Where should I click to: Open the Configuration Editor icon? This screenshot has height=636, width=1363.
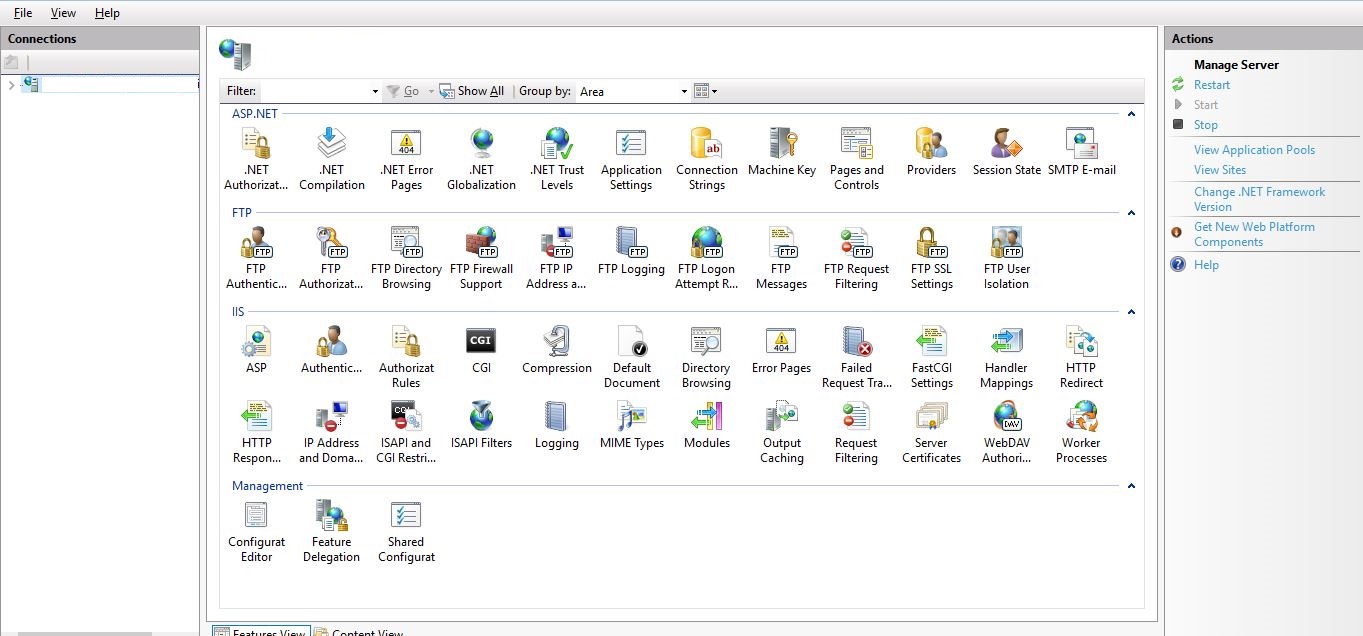pyautogui.click(x=256, y=517)
